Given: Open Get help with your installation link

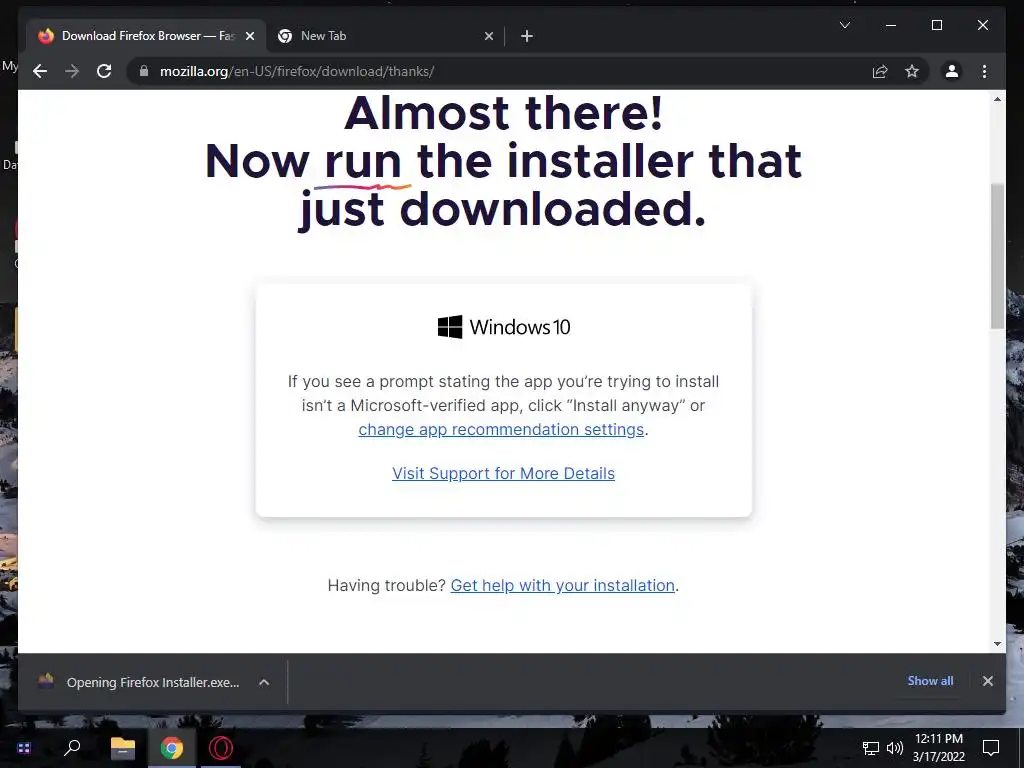Looking at the screenshot, I should coord(562,585).
